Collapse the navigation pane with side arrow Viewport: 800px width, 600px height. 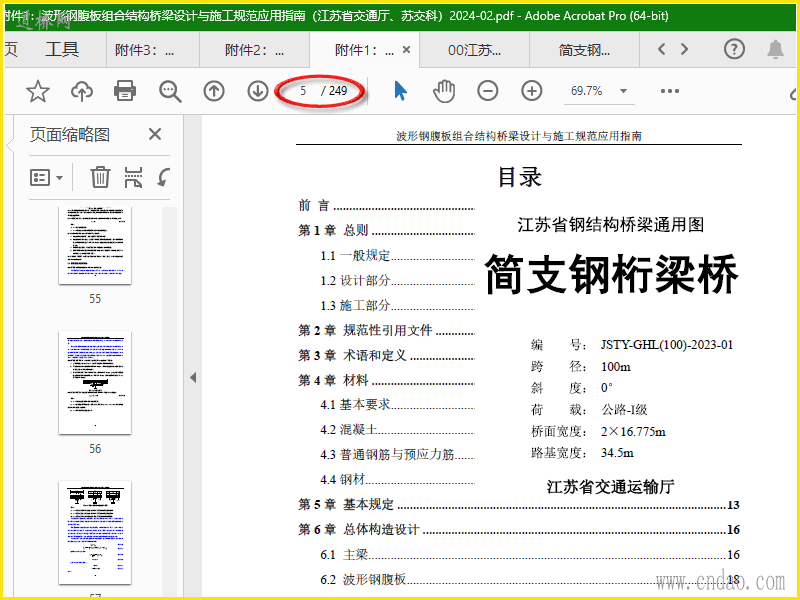click(193, 378)
